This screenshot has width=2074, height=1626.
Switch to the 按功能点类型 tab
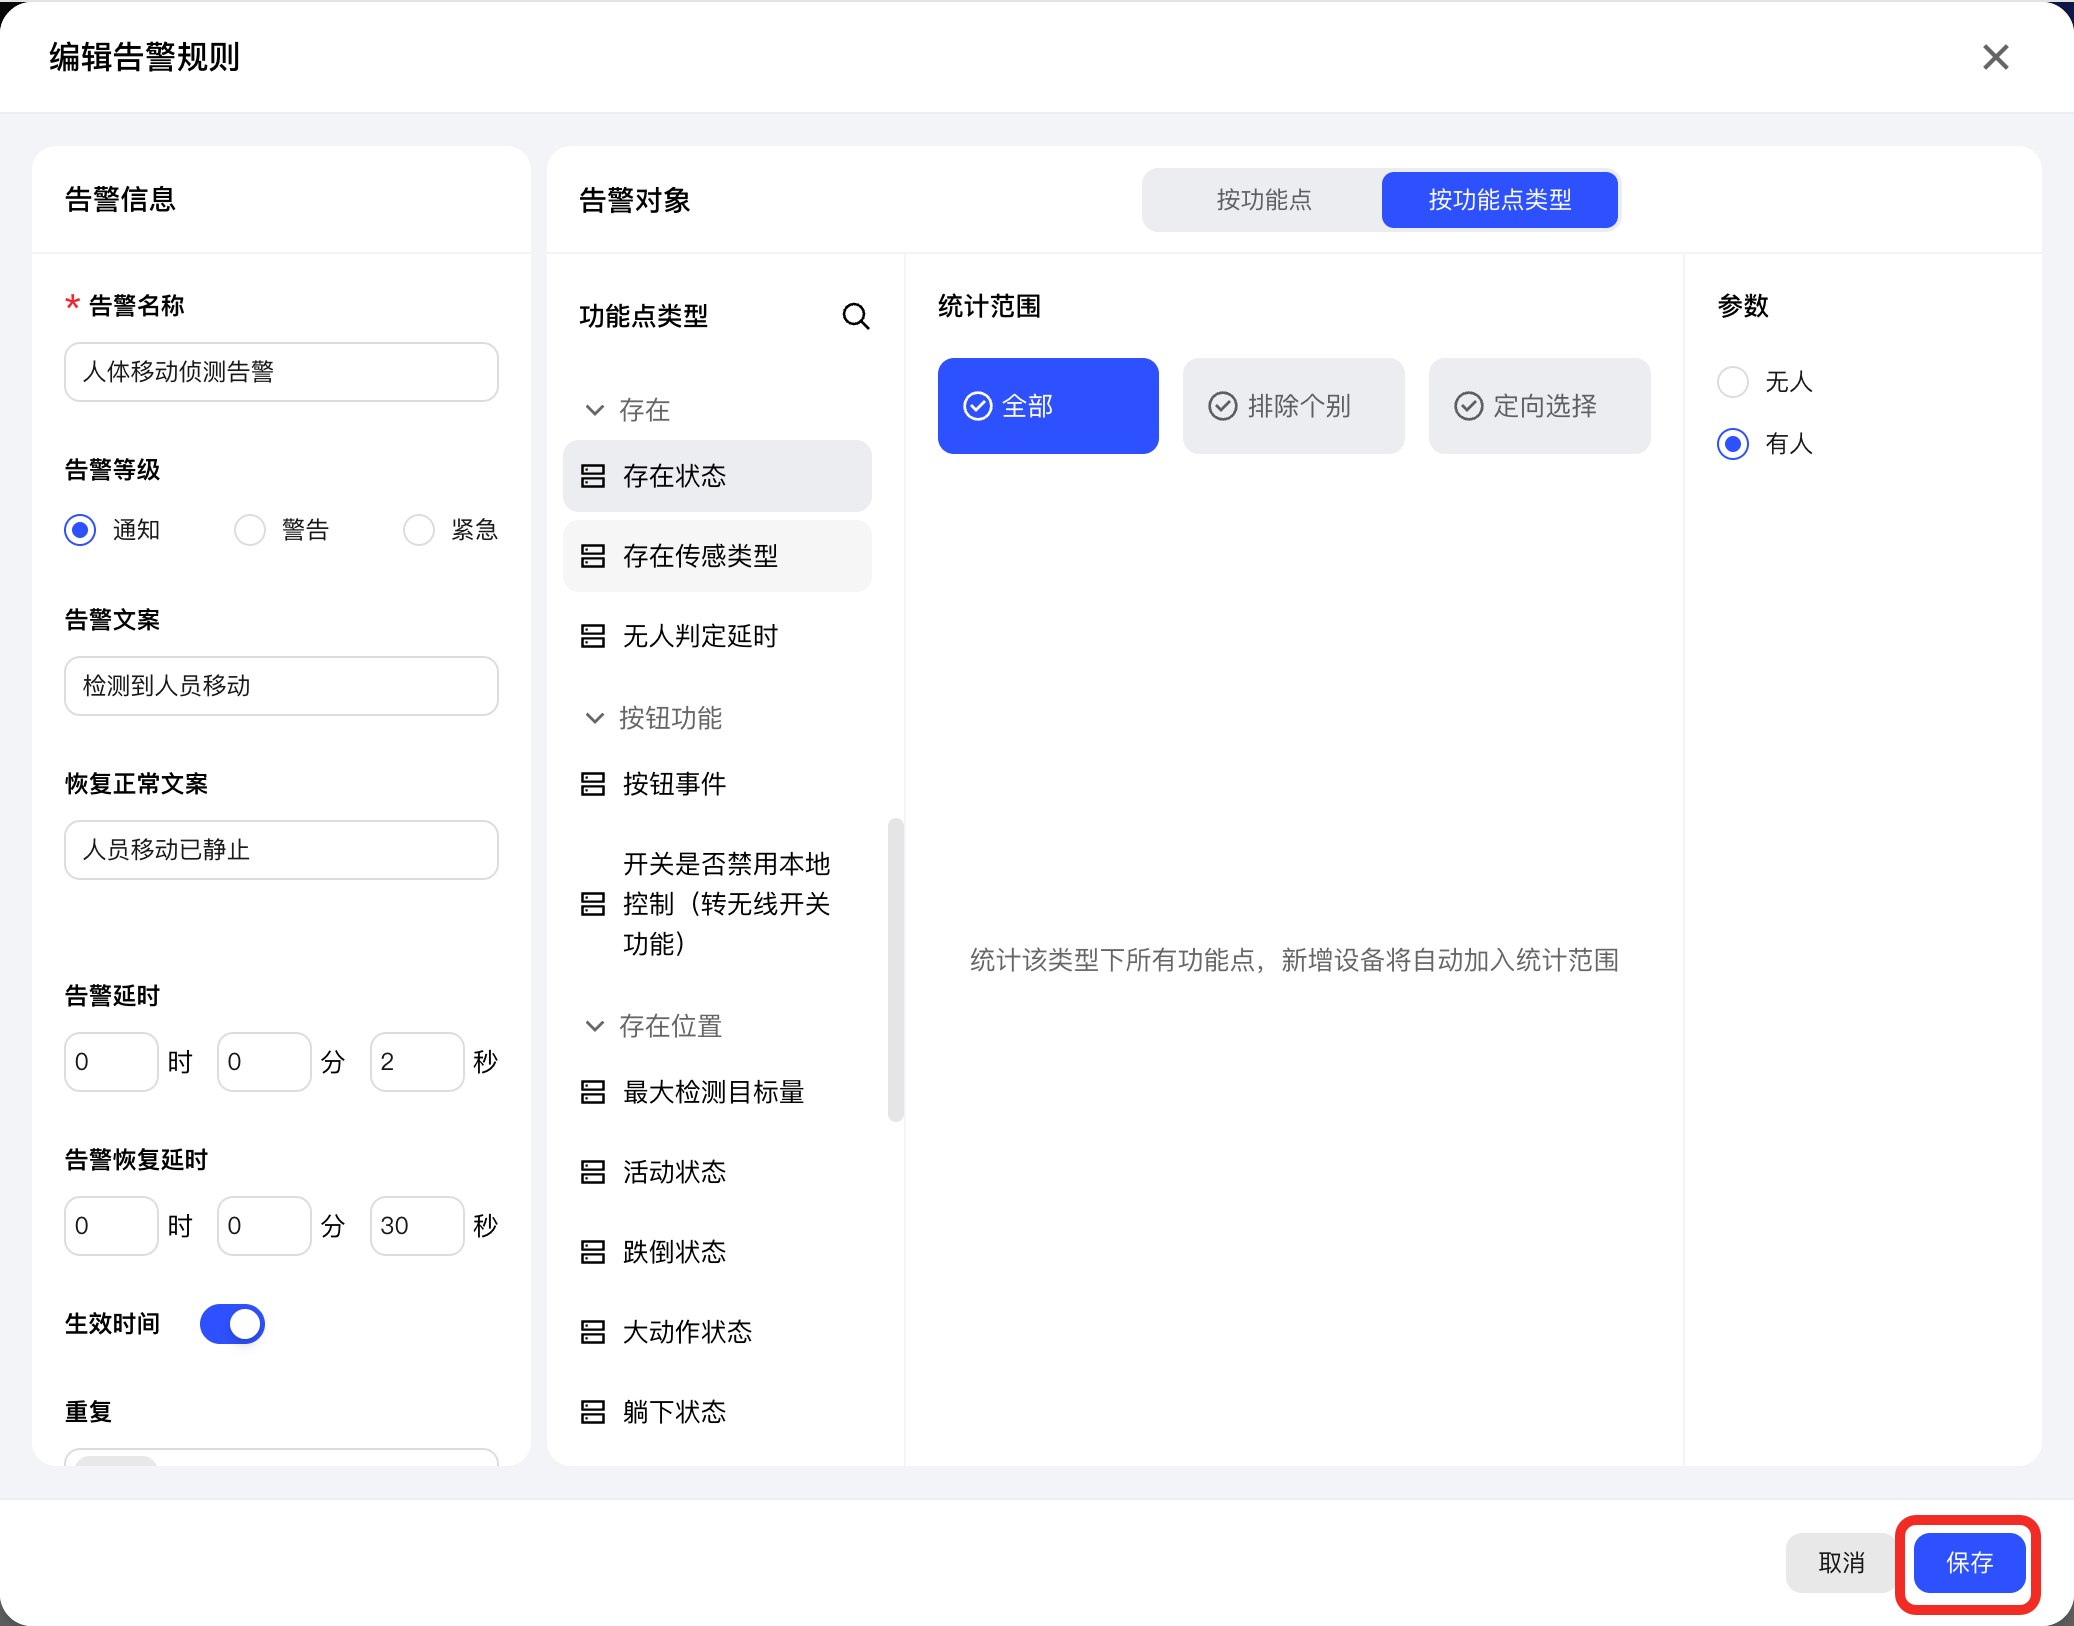pyautogui.click(x=1500, y=200)
